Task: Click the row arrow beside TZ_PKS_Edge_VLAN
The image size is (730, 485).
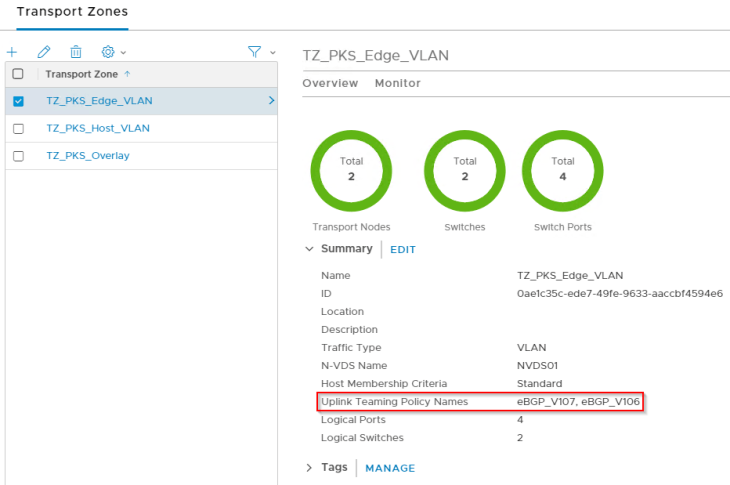Action: click(271, 101)
